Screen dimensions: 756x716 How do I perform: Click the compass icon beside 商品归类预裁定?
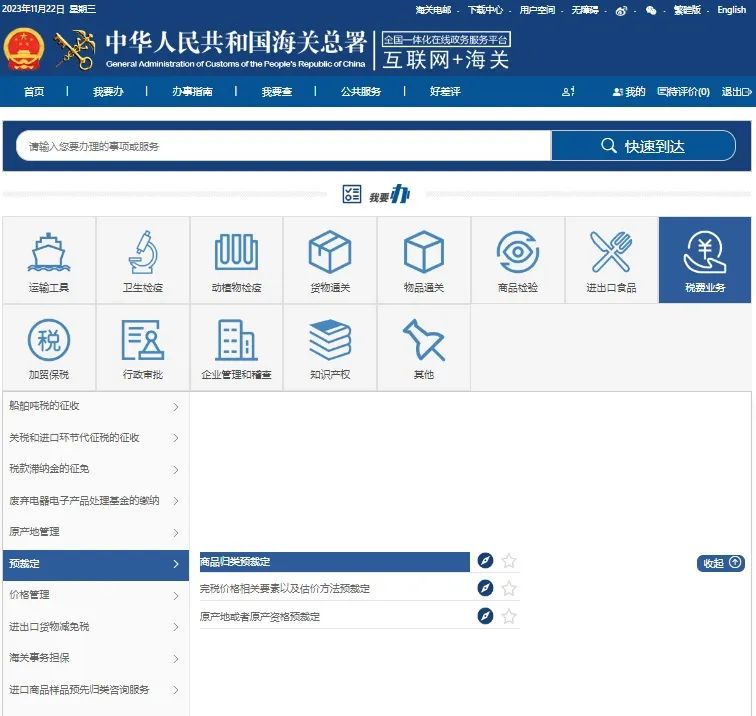485,561
